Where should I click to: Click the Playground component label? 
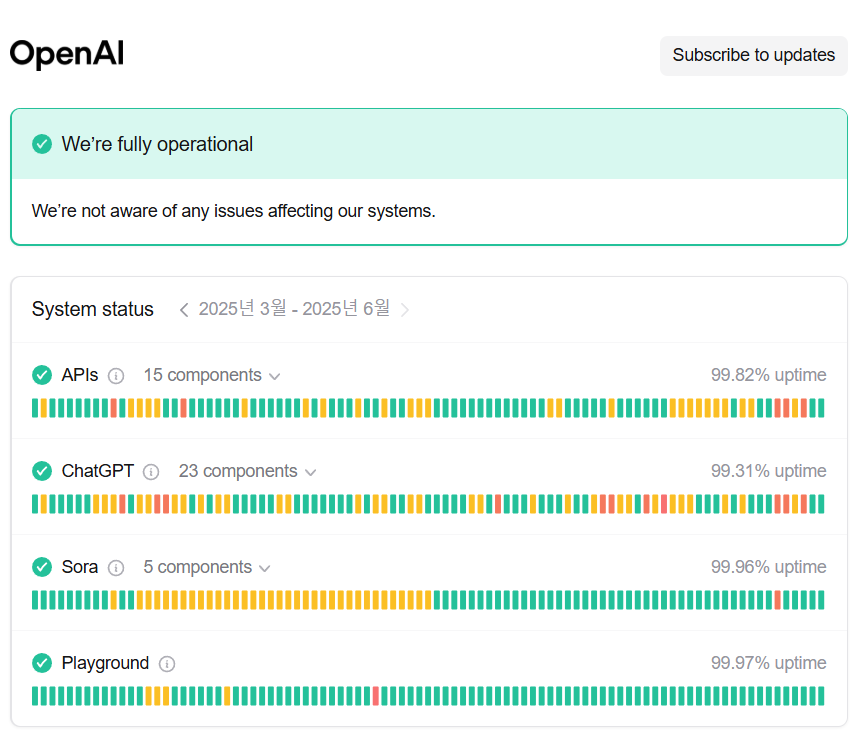(x=105, y=663)
